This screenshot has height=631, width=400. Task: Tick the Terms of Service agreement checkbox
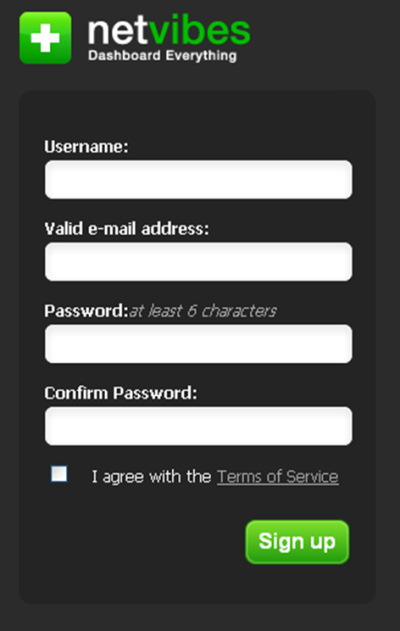[x=59, y=474]
